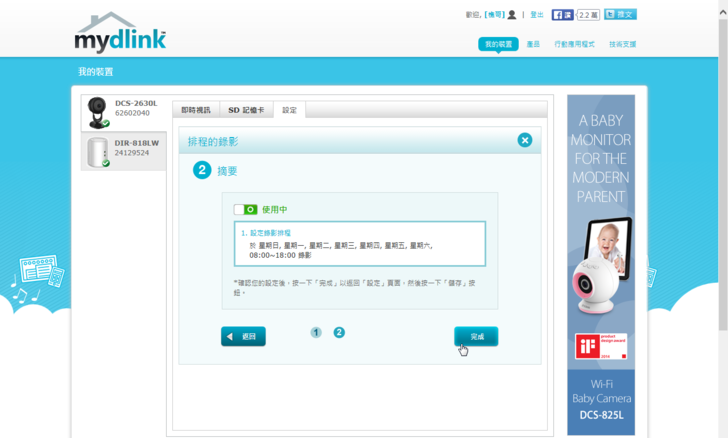Viewport: 728px width, 438px height.
Task: Click the DIR-818LW device number 24129524
Action: click(x=132, y=153)
